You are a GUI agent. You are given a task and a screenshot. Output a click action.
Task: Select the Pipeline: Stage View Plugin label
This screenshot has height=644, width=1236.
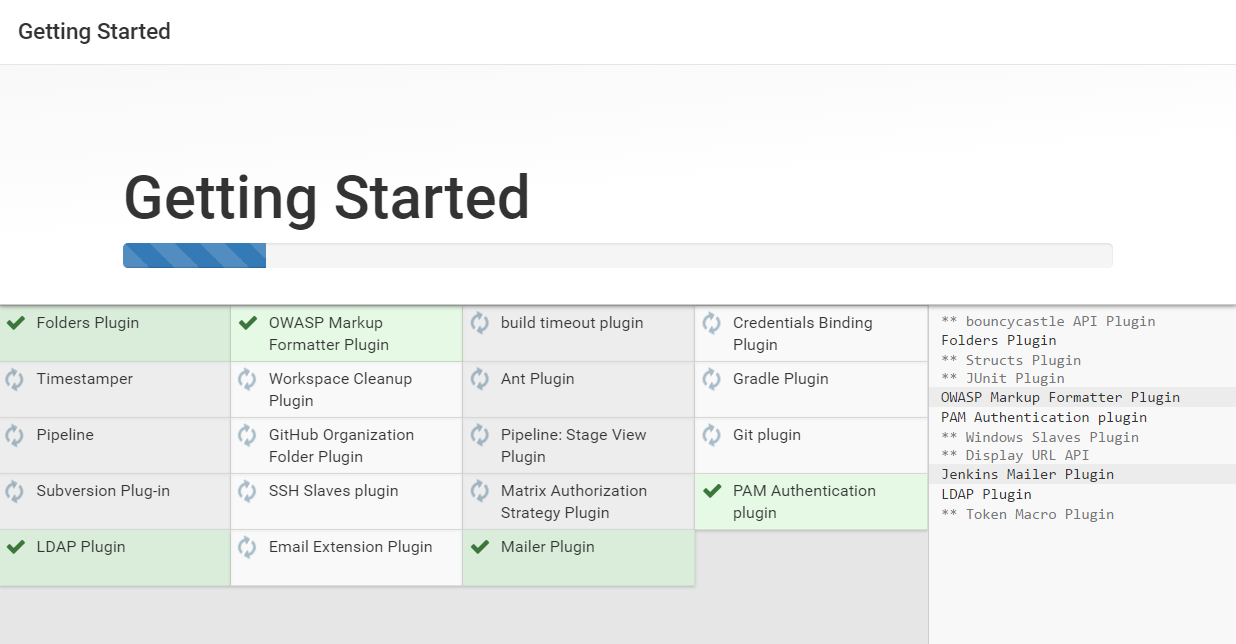click(574, 446)
